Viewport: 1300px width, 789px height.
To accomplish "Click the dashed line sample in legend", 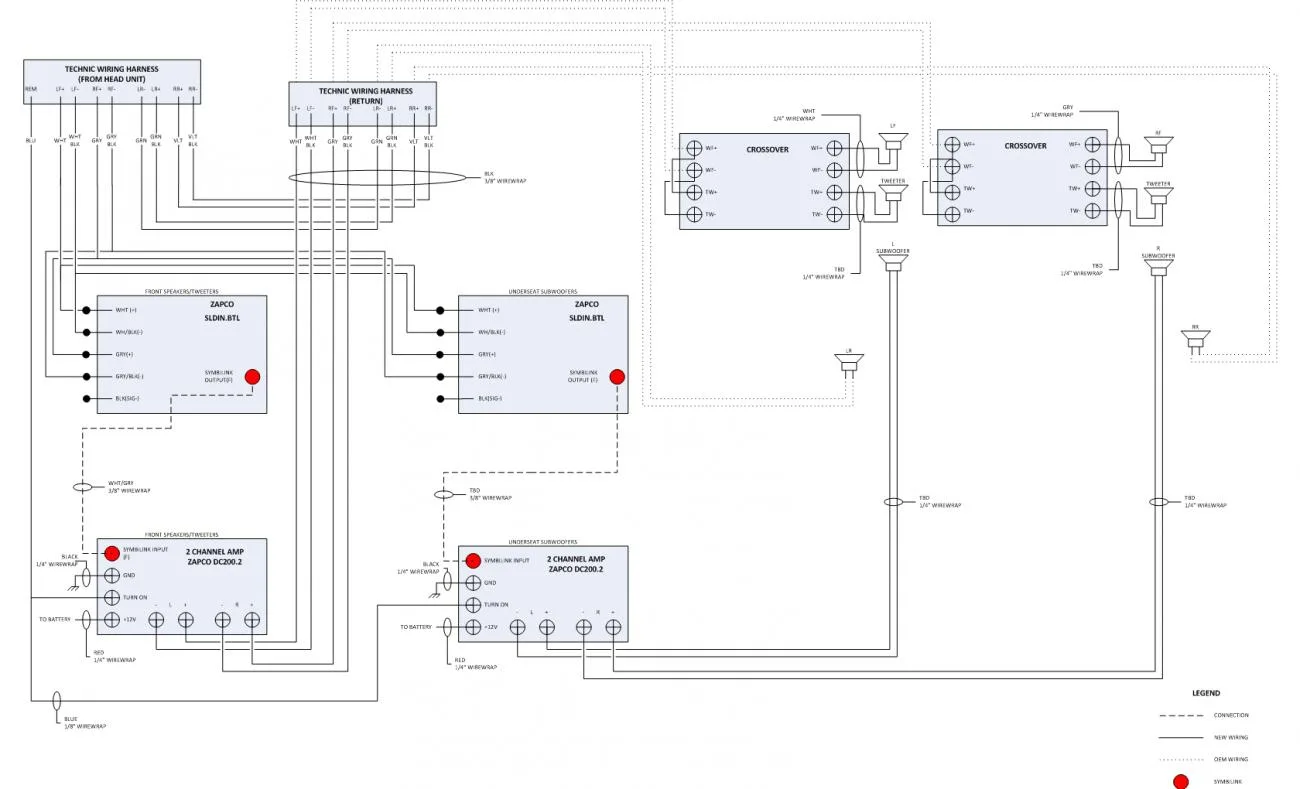I will (1181, 715).
